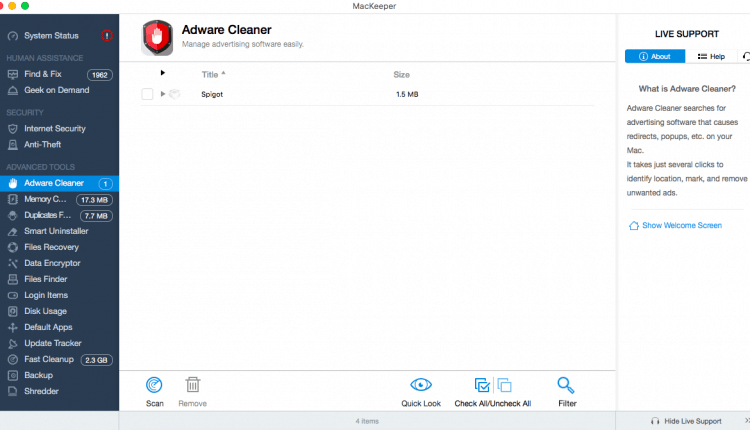Click the 17.3 MB Memory Cleaner badge
This screenshot has width=750, height=430.
point(94,200)
